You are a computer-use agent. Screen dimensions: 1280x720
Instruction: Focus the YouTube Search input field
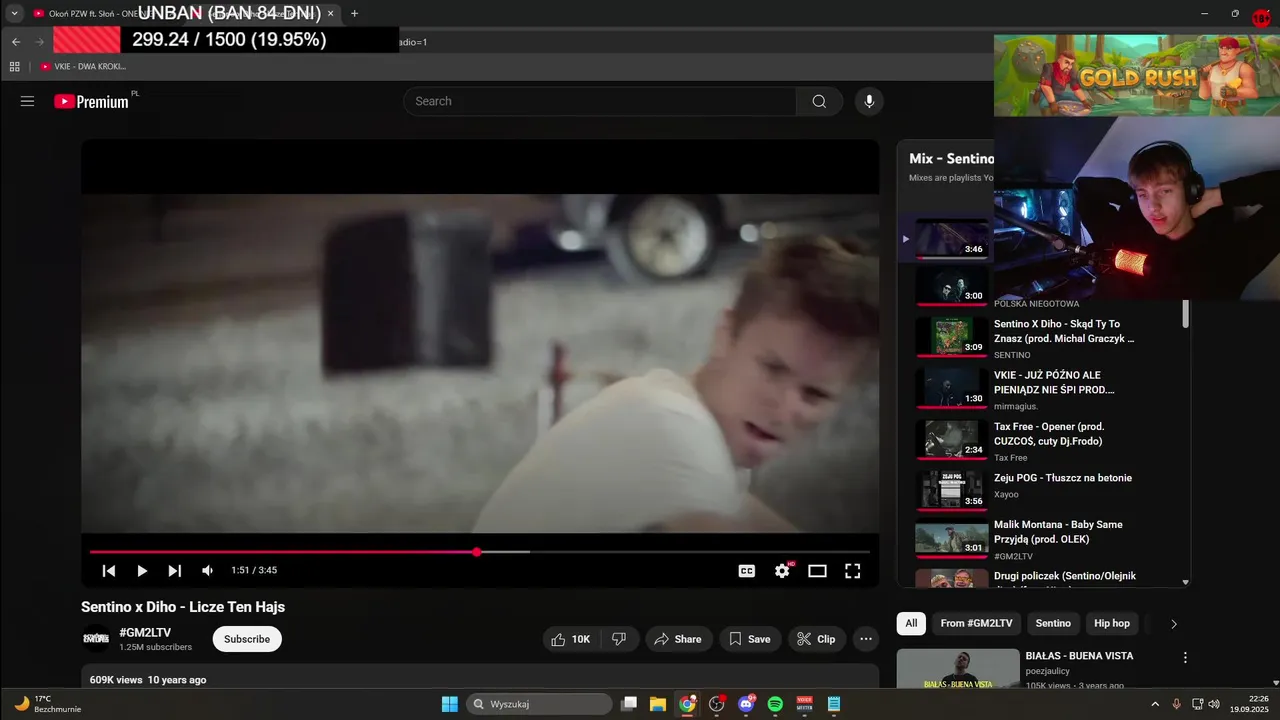pyautogui.click(x=600, y=101)
